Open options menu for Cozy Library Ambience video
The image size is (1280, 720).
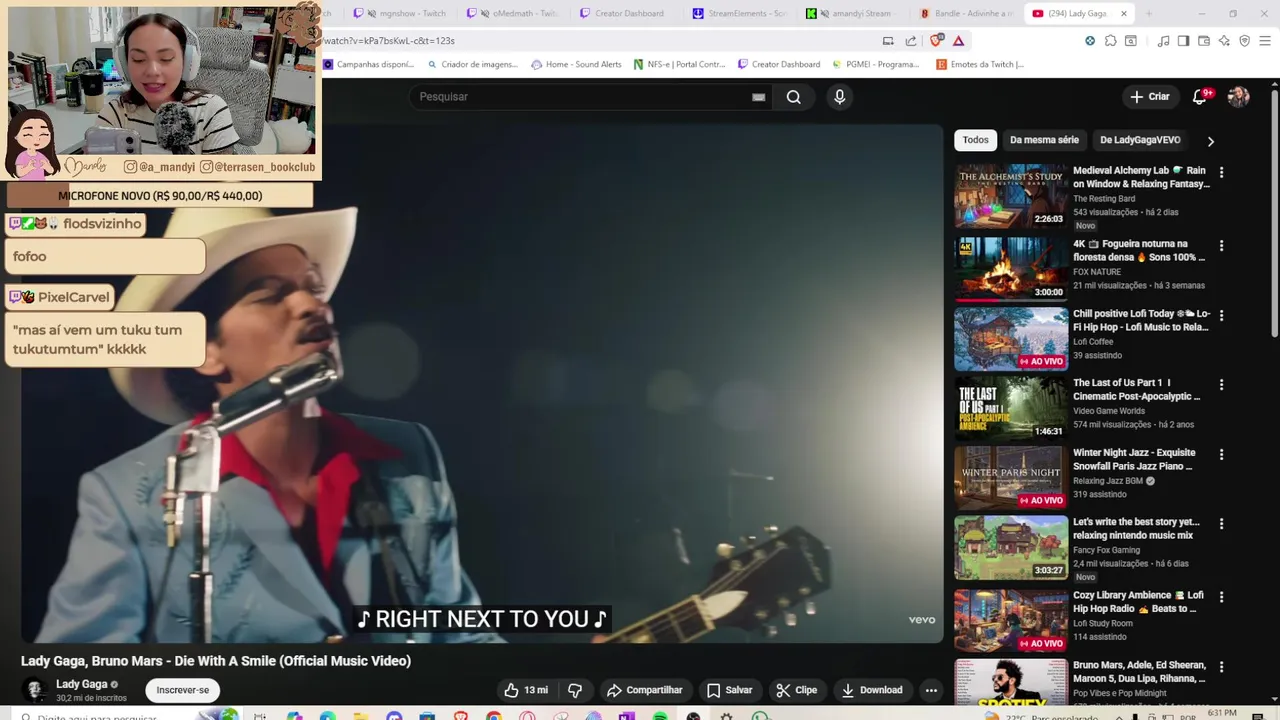1221,596
